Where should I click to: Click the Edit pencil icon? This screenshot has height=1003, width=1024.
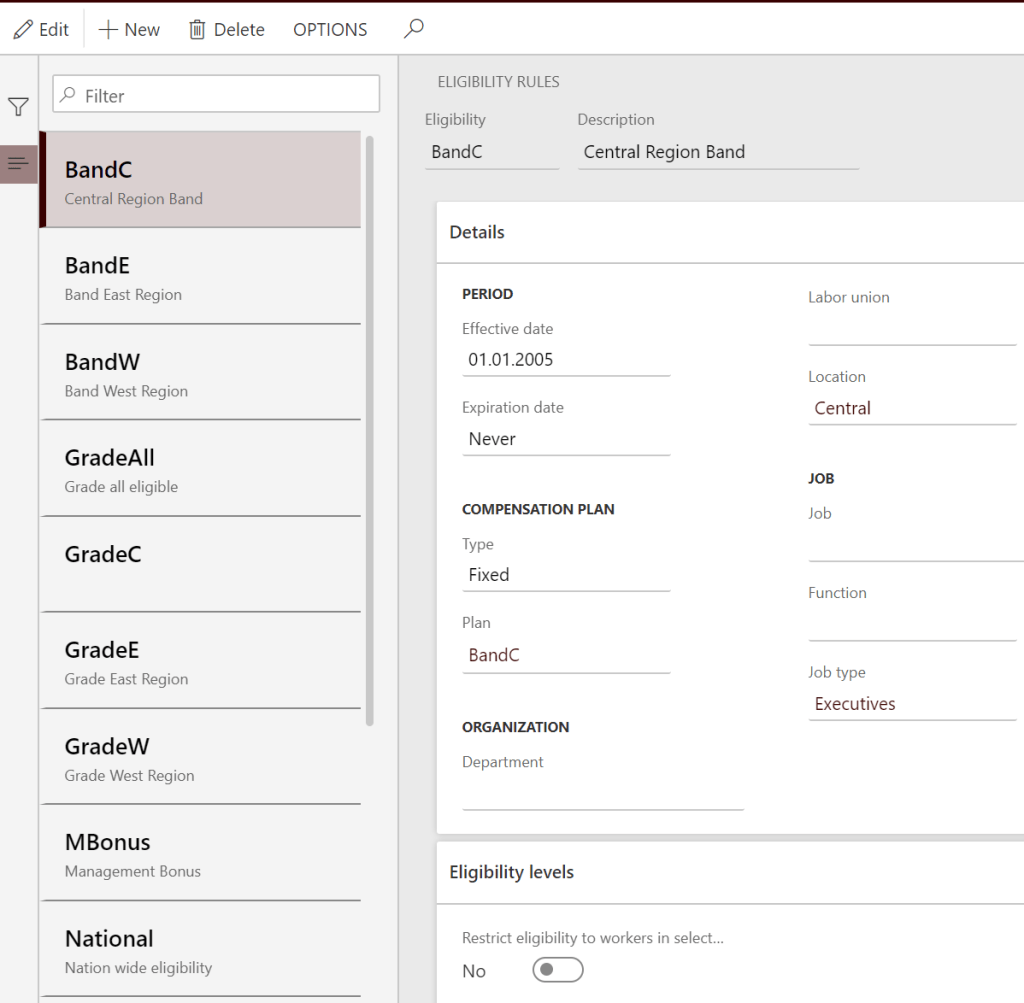(23, 30)
